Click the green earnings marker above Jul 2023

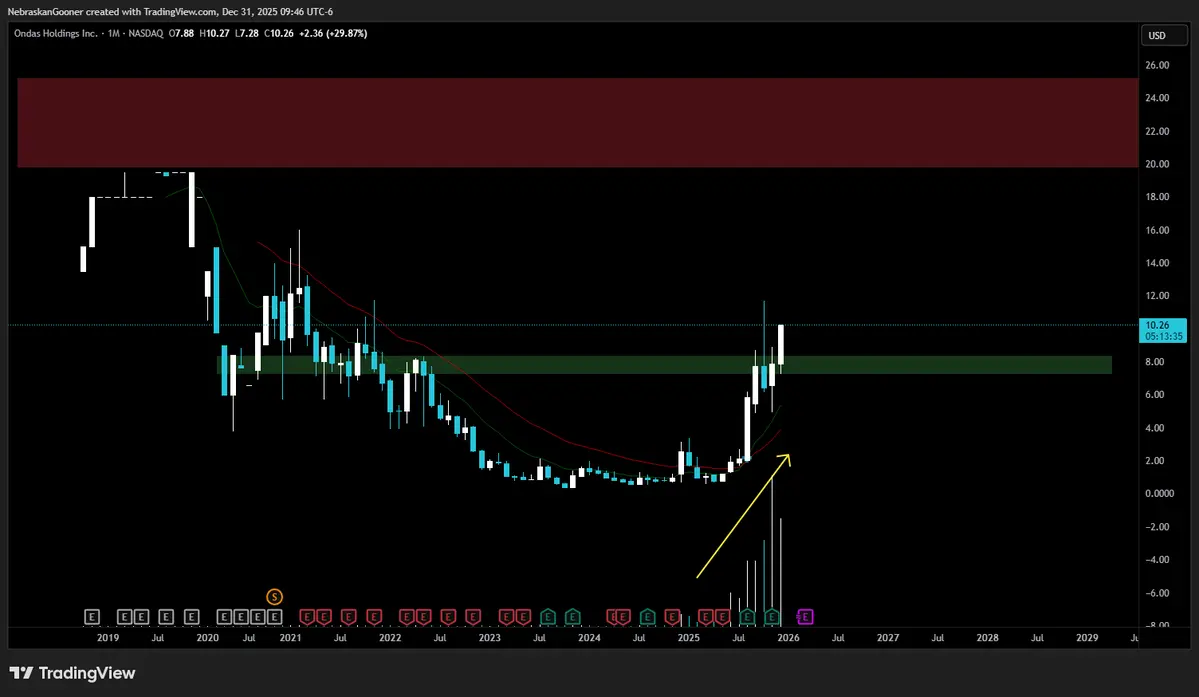point(548,617)
